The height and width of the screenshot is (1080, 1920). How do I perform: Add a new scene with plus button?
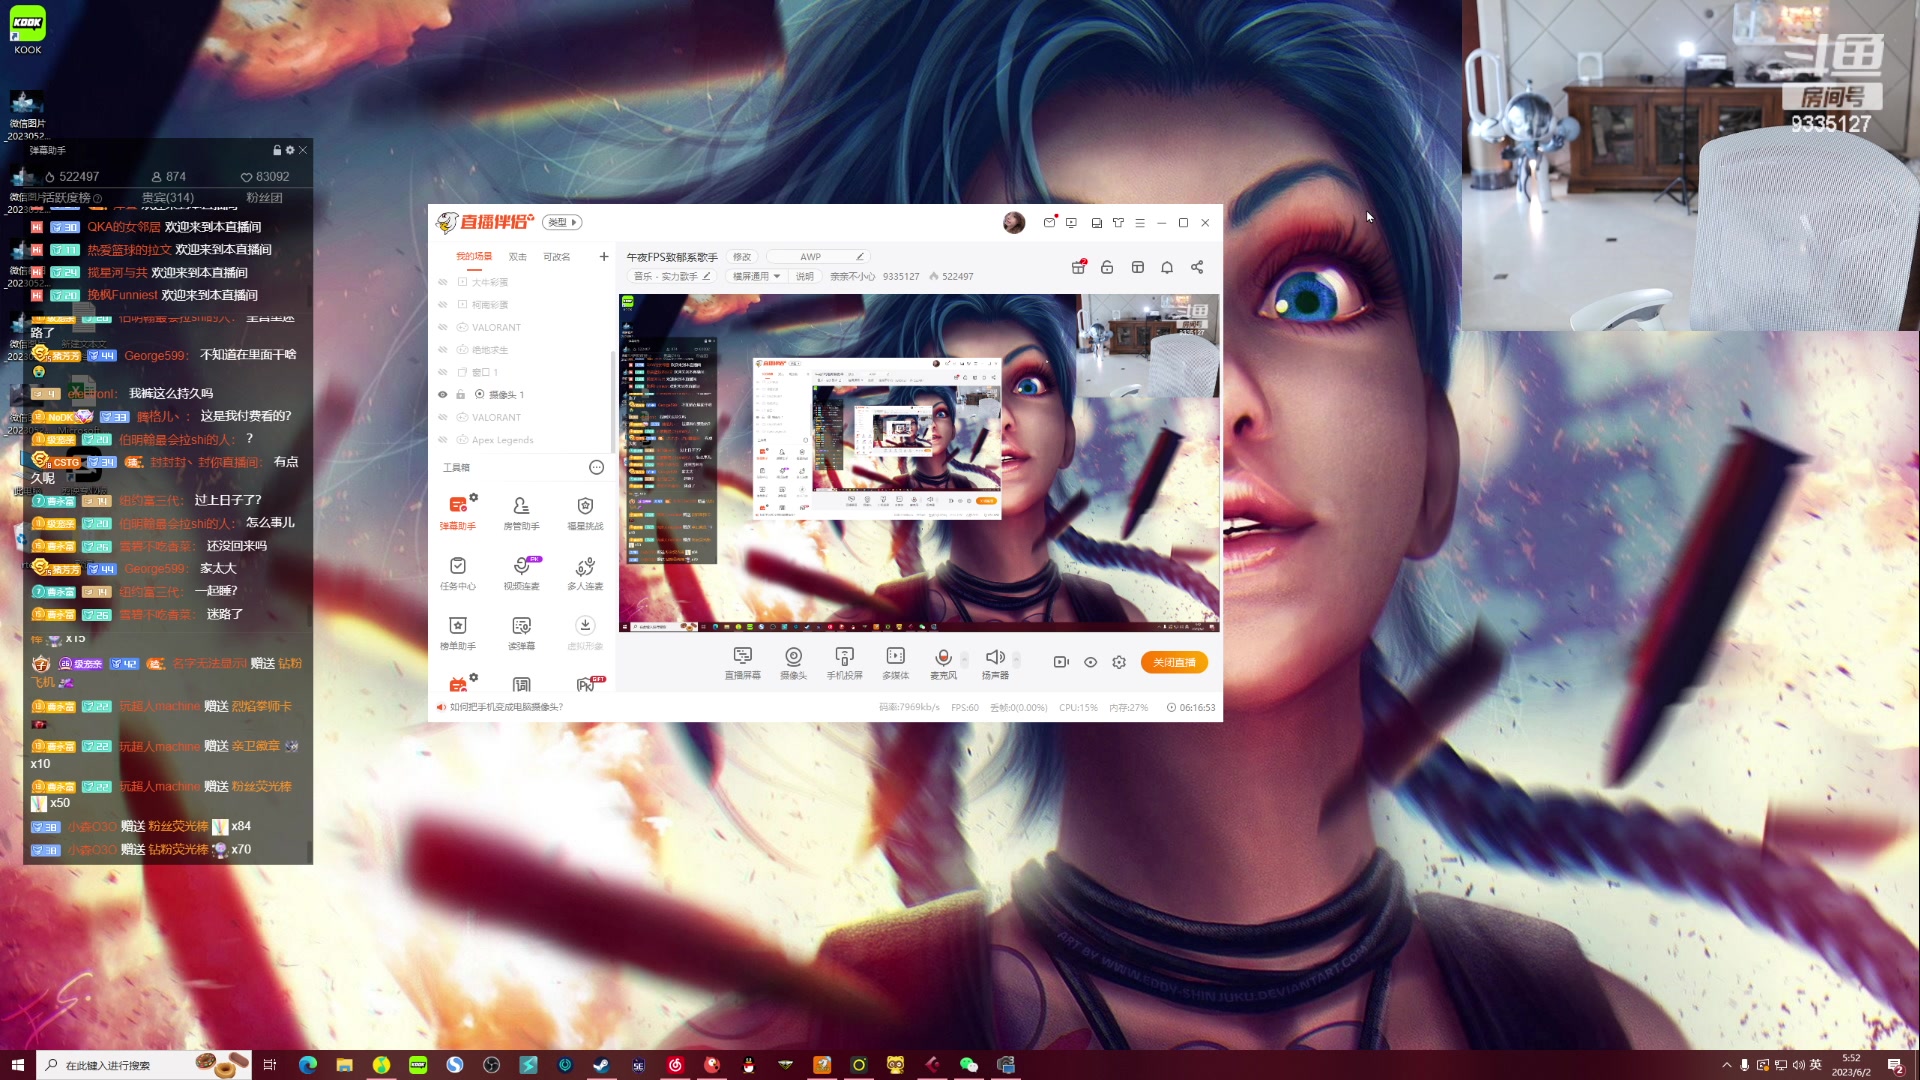(604, 257)
